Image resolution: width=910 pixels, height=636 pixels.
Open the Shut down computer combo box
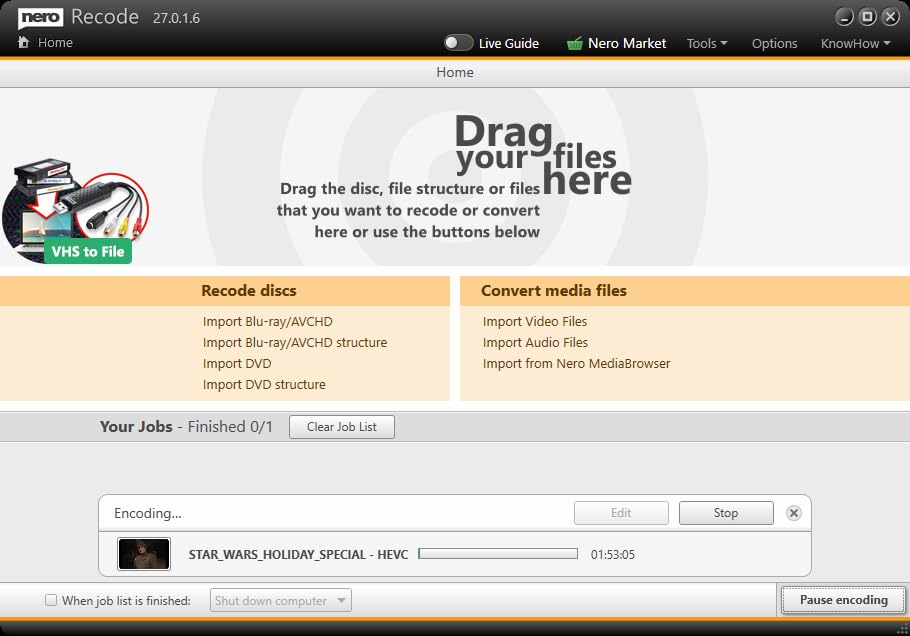[281, 601]
